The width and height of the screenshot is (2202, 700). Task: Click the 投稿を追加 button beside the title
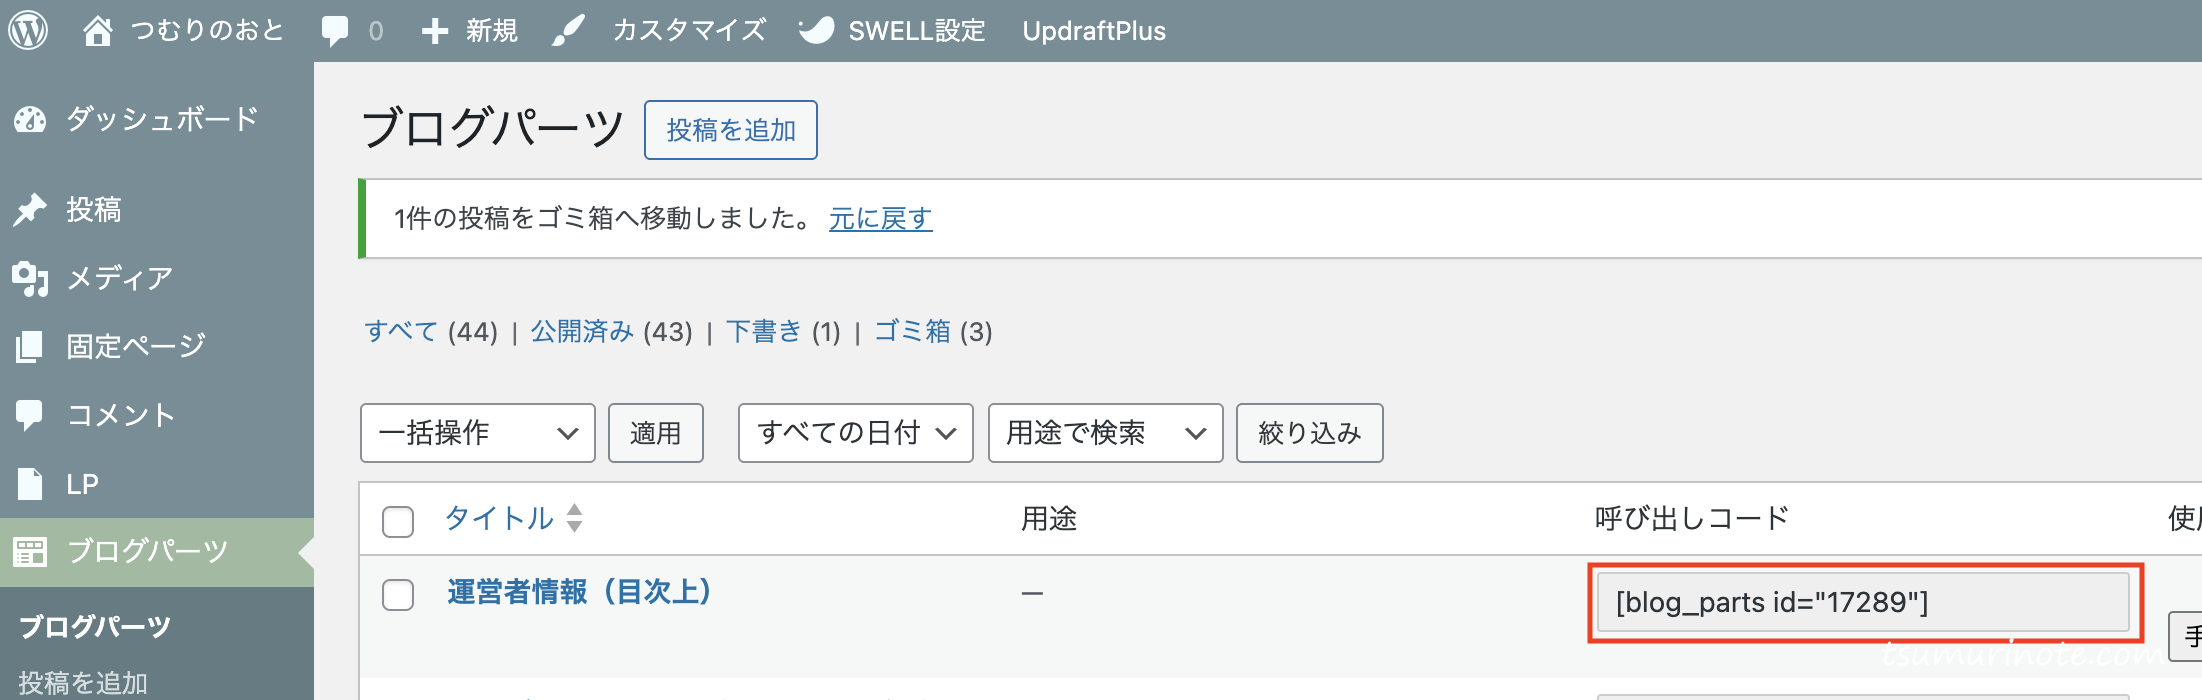coord(731,130)
